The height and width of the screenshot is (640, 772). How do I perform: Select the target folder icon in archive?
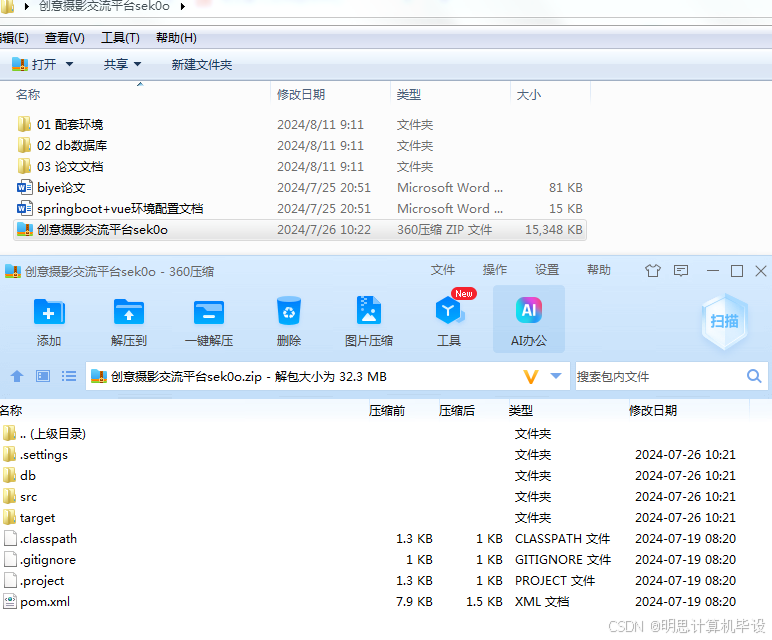click(9, 517)
